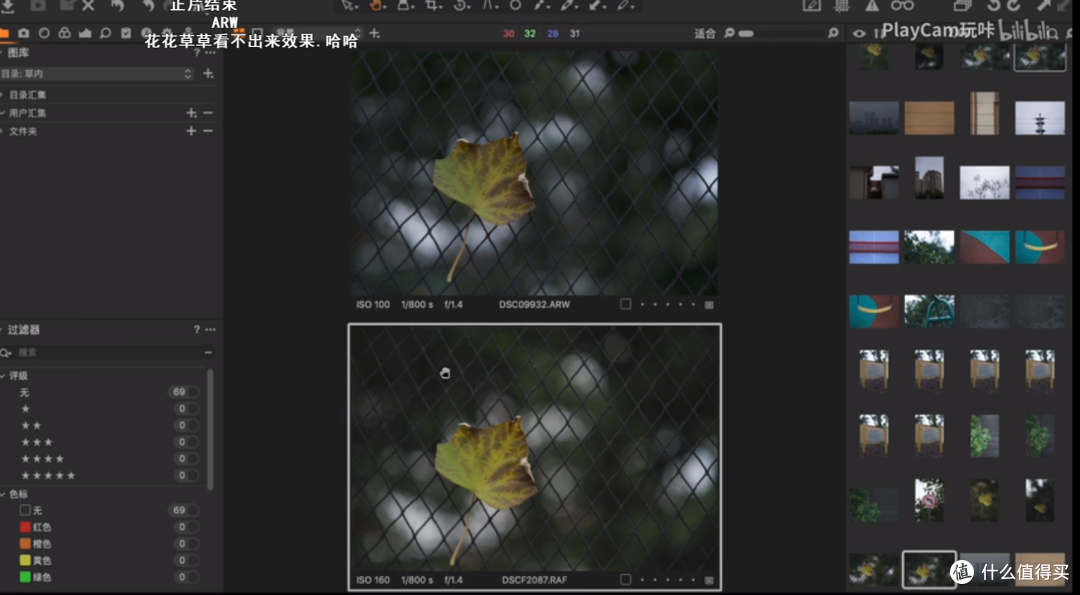1080x595 pixels.
Task: Toggle browser eye visibility icon
Action: [x=859, y=33]
